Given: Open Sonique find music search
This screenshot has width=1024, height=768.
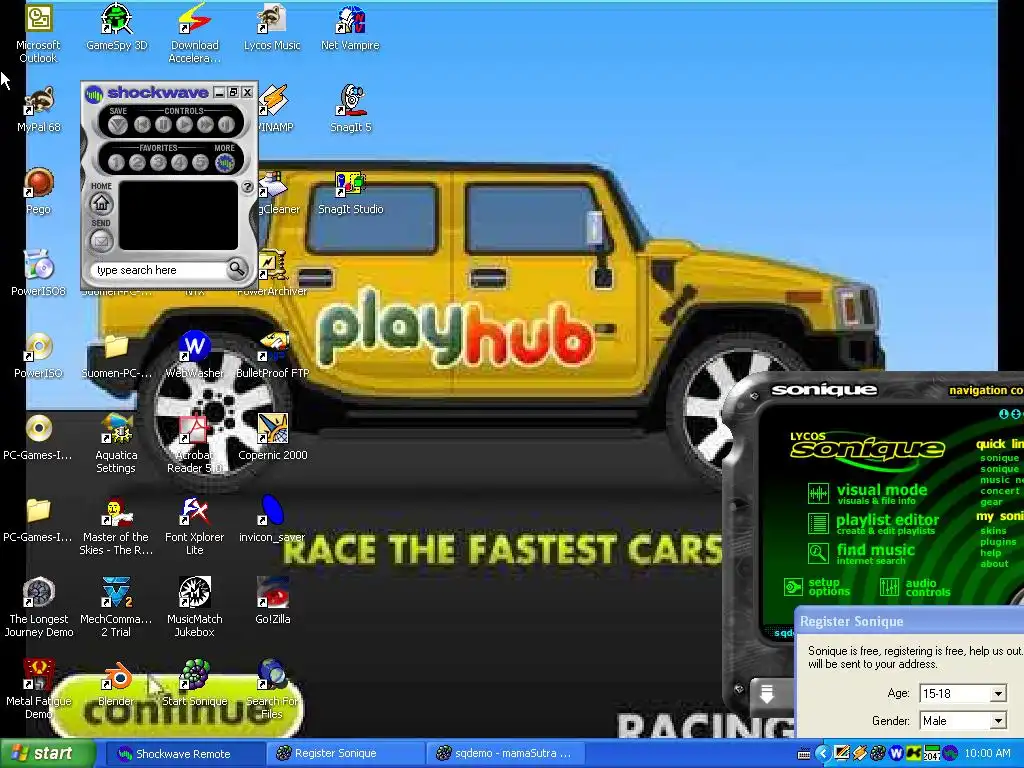Looking at the screenshot, I should coord(876,554).
